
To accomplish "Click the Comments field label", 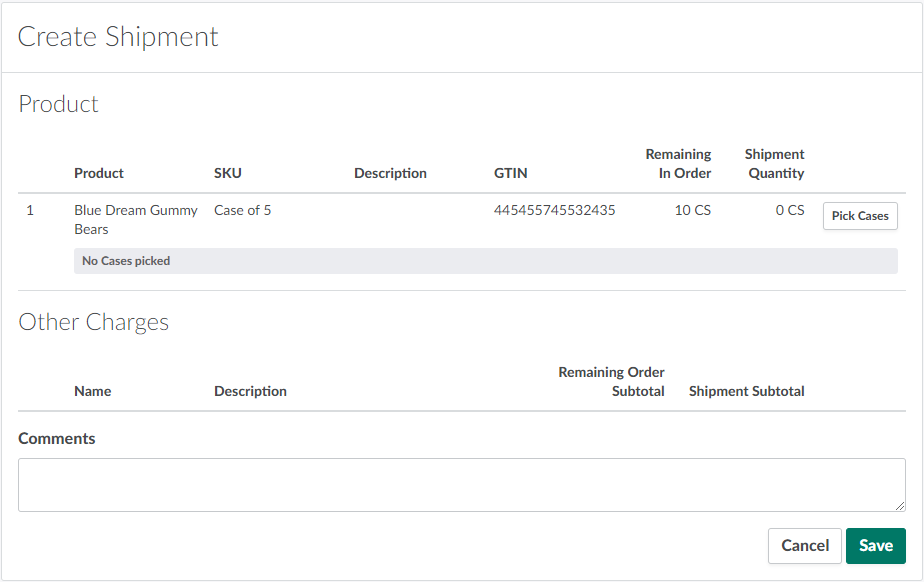I will [57, 439].
